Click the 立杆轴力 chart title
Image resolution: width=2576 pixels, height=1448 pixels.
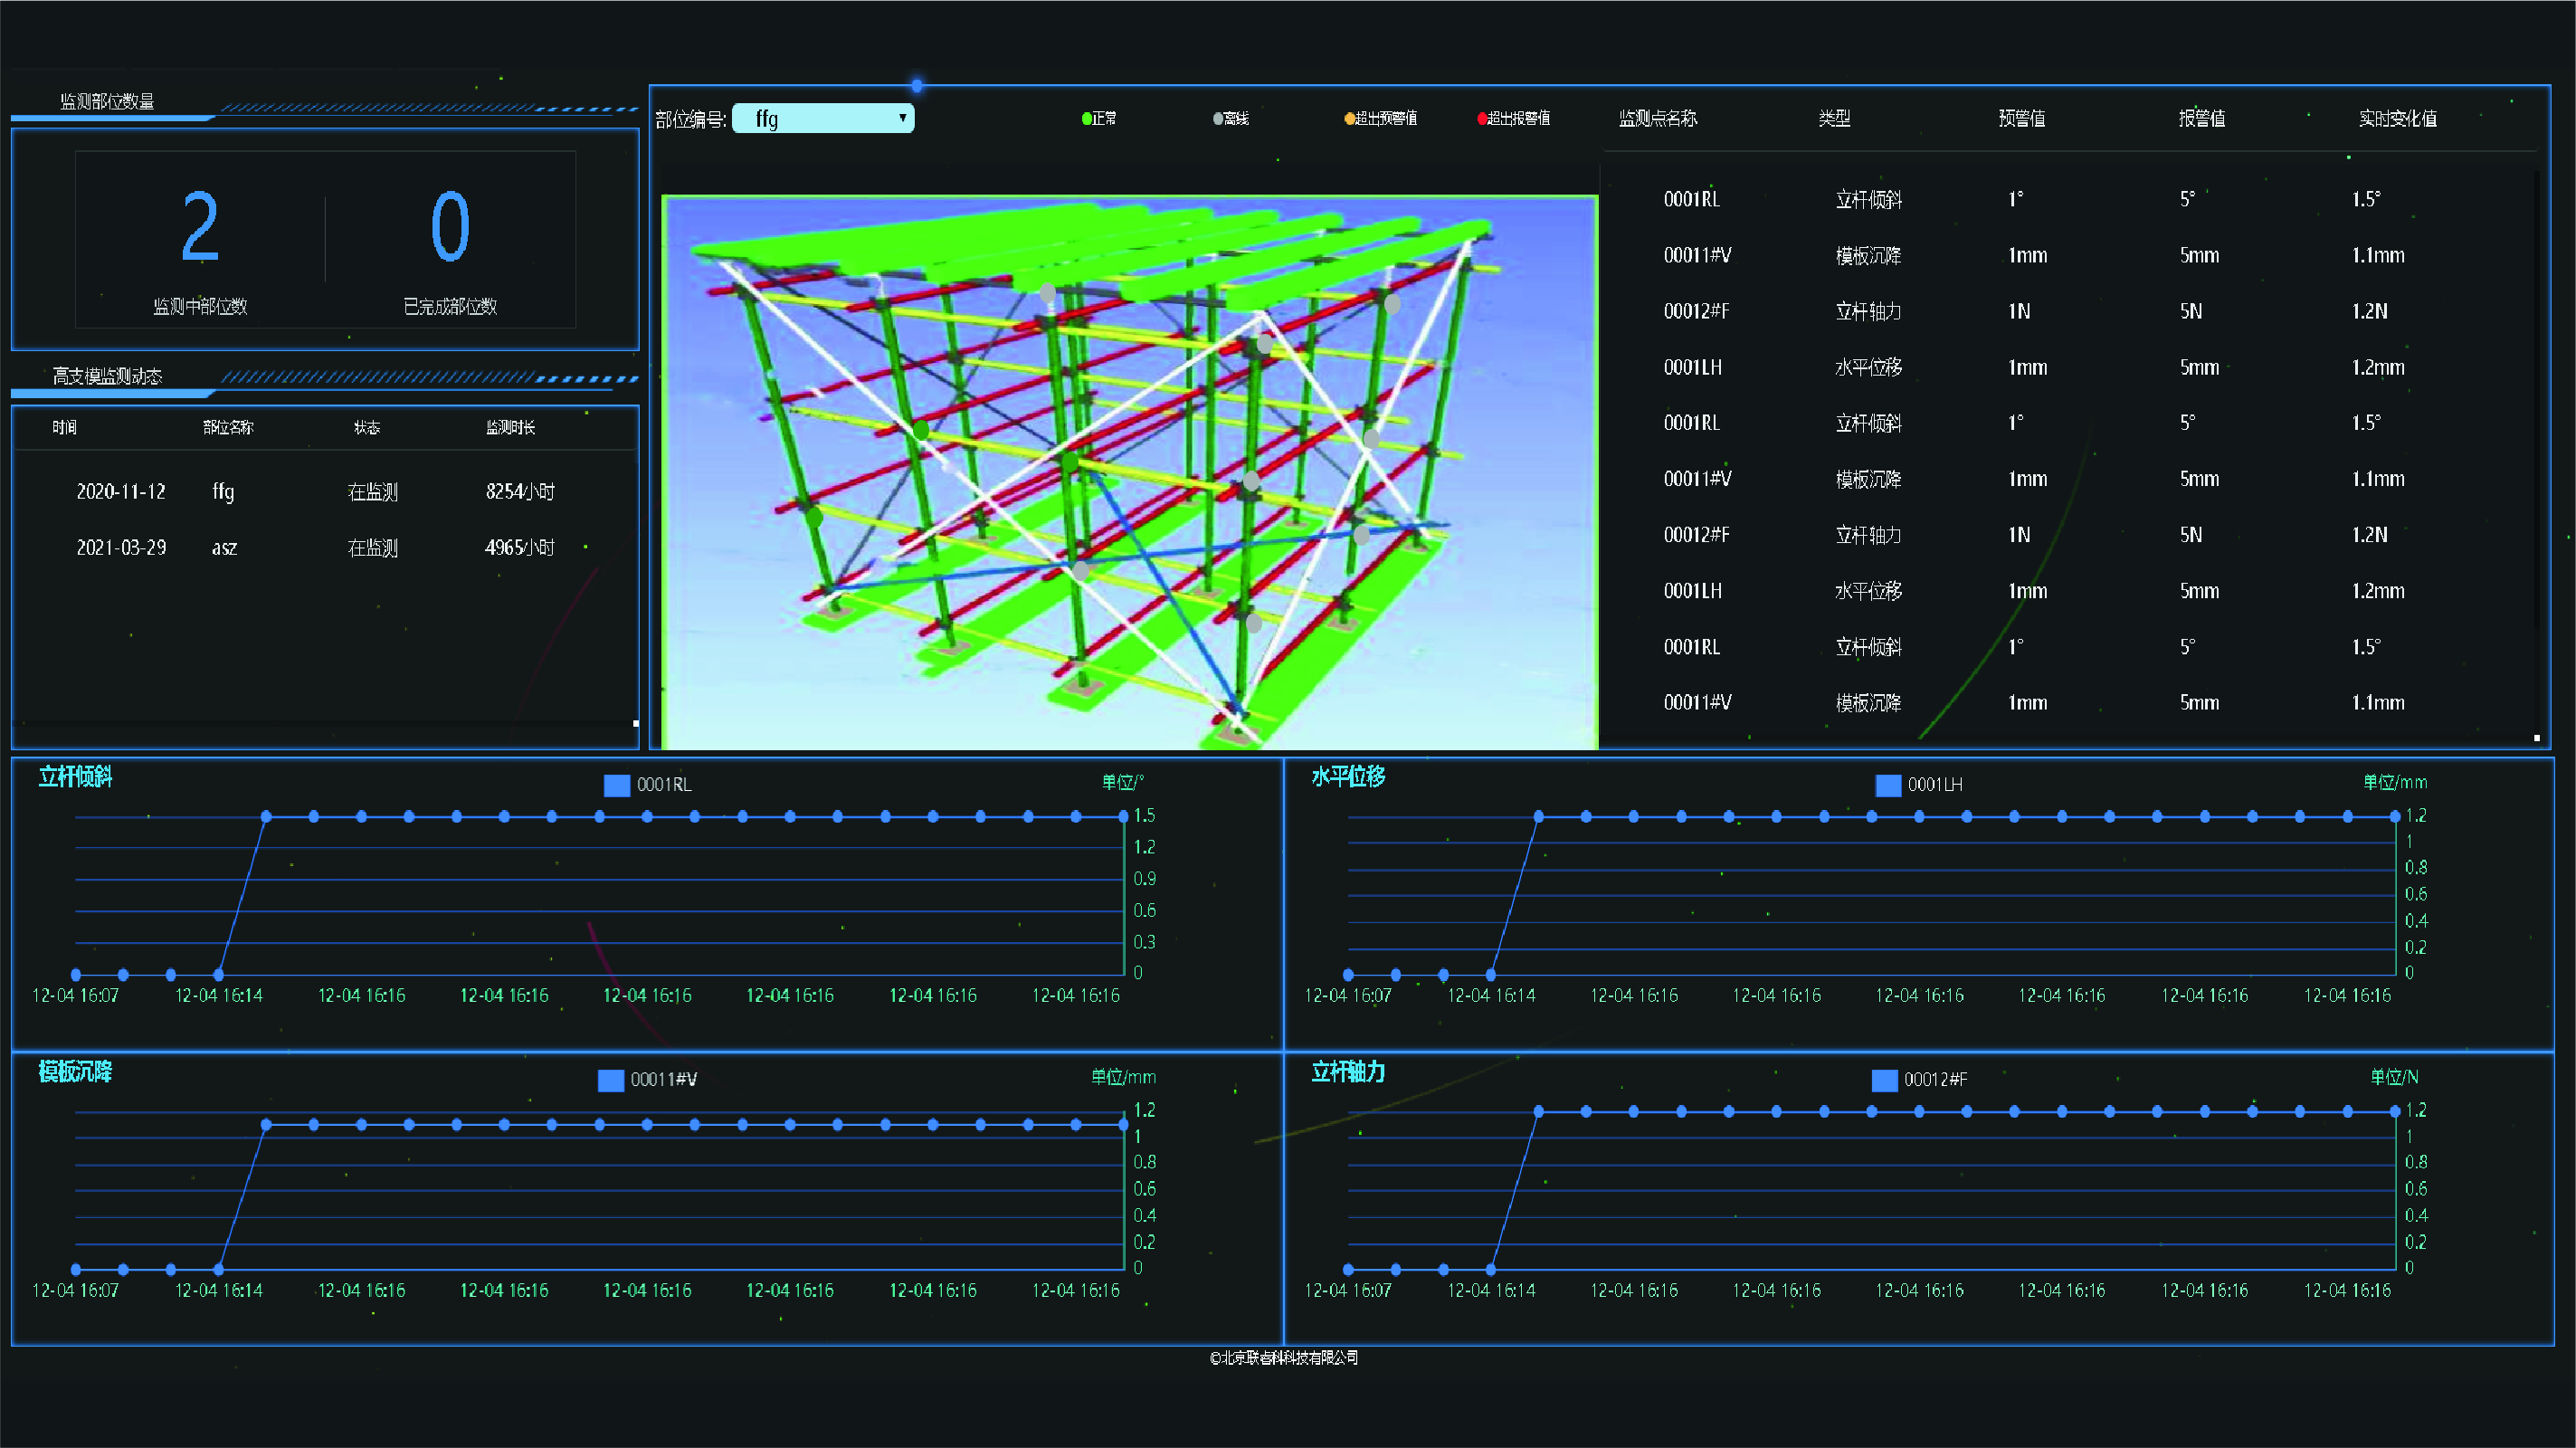click(x=1348, y=1072)
